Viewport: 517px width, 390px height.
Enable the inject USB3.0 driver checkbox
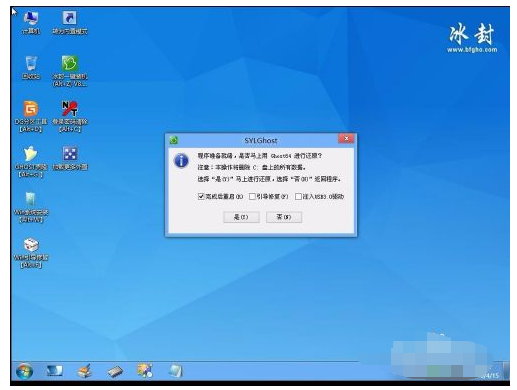coord(298,196)
